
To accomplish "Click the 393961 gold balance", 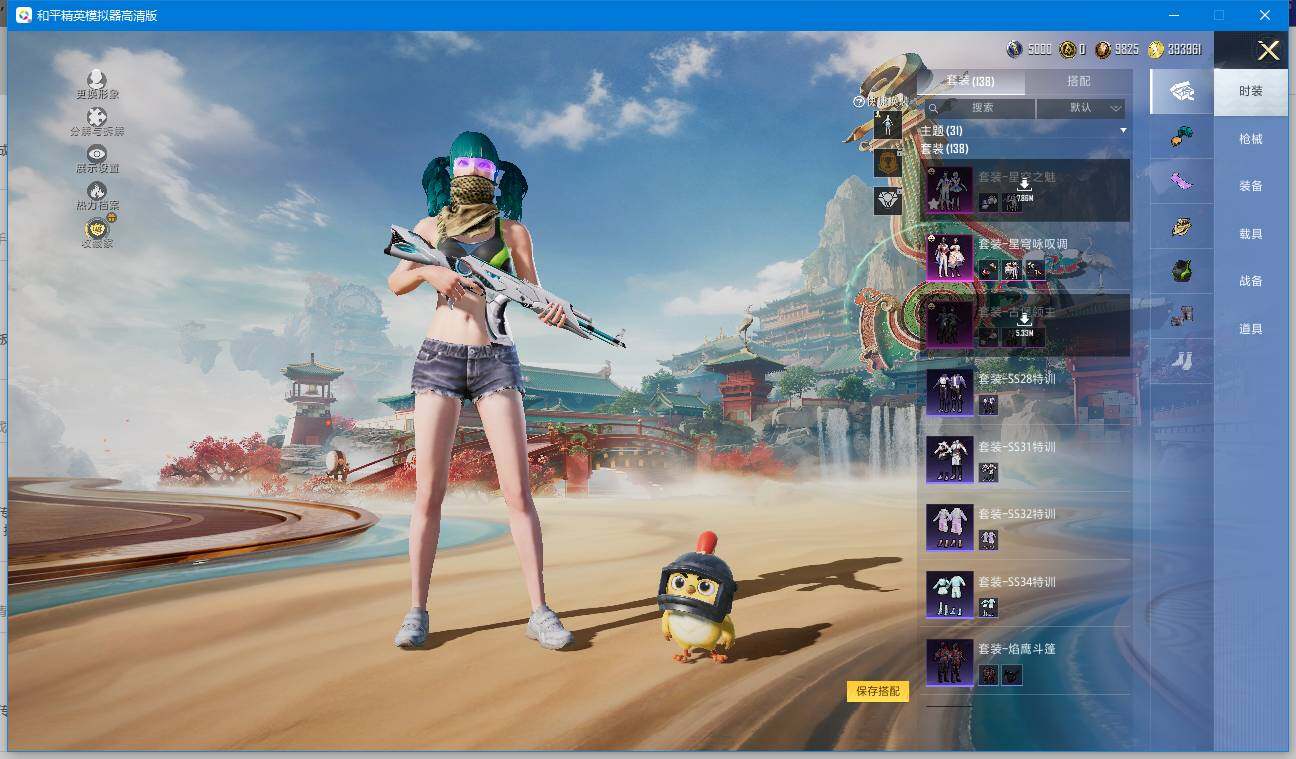I will 1184,49.
